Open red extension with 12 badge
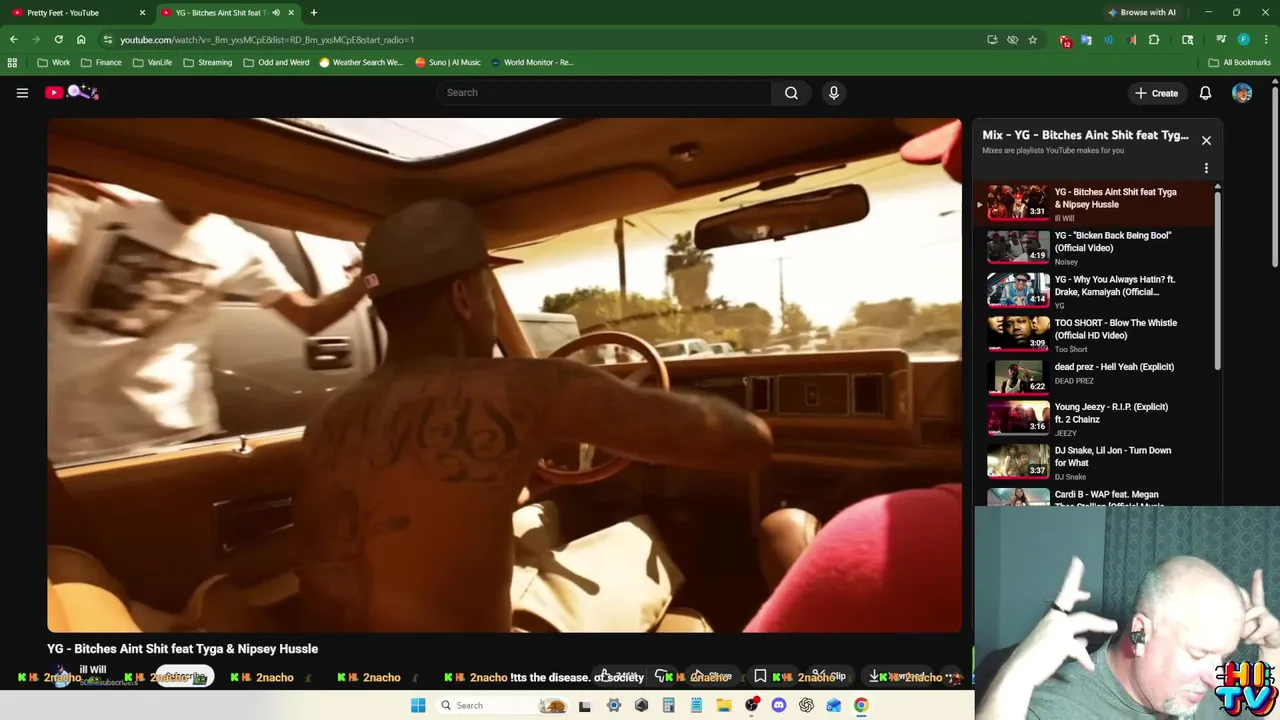1280x720 pixels. click(x=1066, y=41)
